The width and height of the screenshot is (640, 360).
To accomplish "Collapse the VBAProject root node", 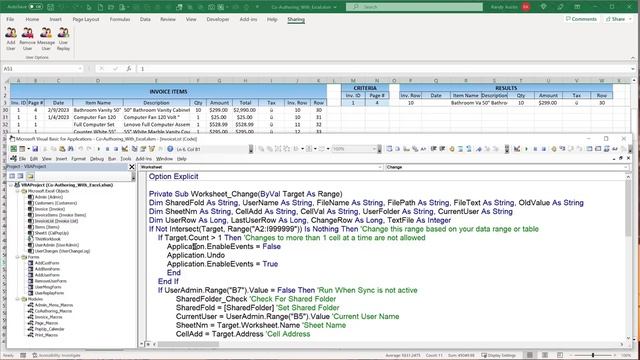I will pyautogui.click(x=11, y=185).
